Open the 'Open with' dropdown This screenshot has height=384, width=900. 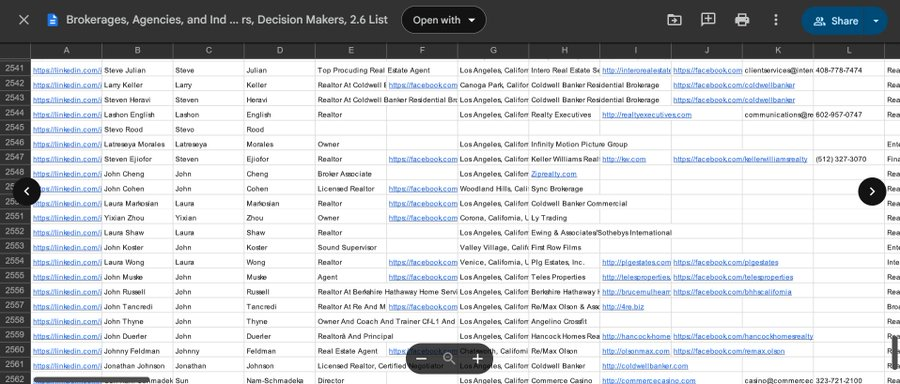[444, 20]
